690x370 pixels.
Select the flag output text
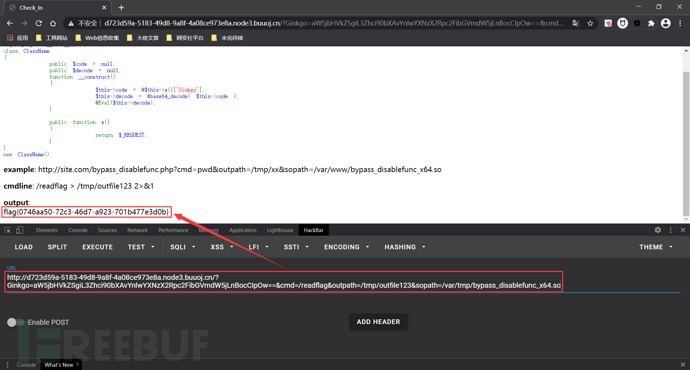[86, 212]
